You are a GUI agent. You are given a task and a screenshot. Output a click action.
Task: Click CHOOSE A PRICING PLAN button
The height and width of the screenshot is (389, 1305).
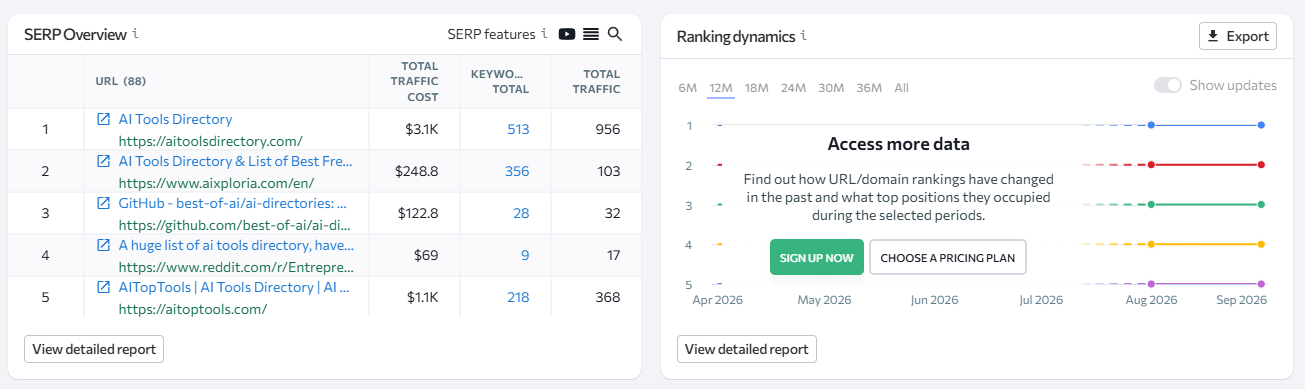click(x=948, y=257)
